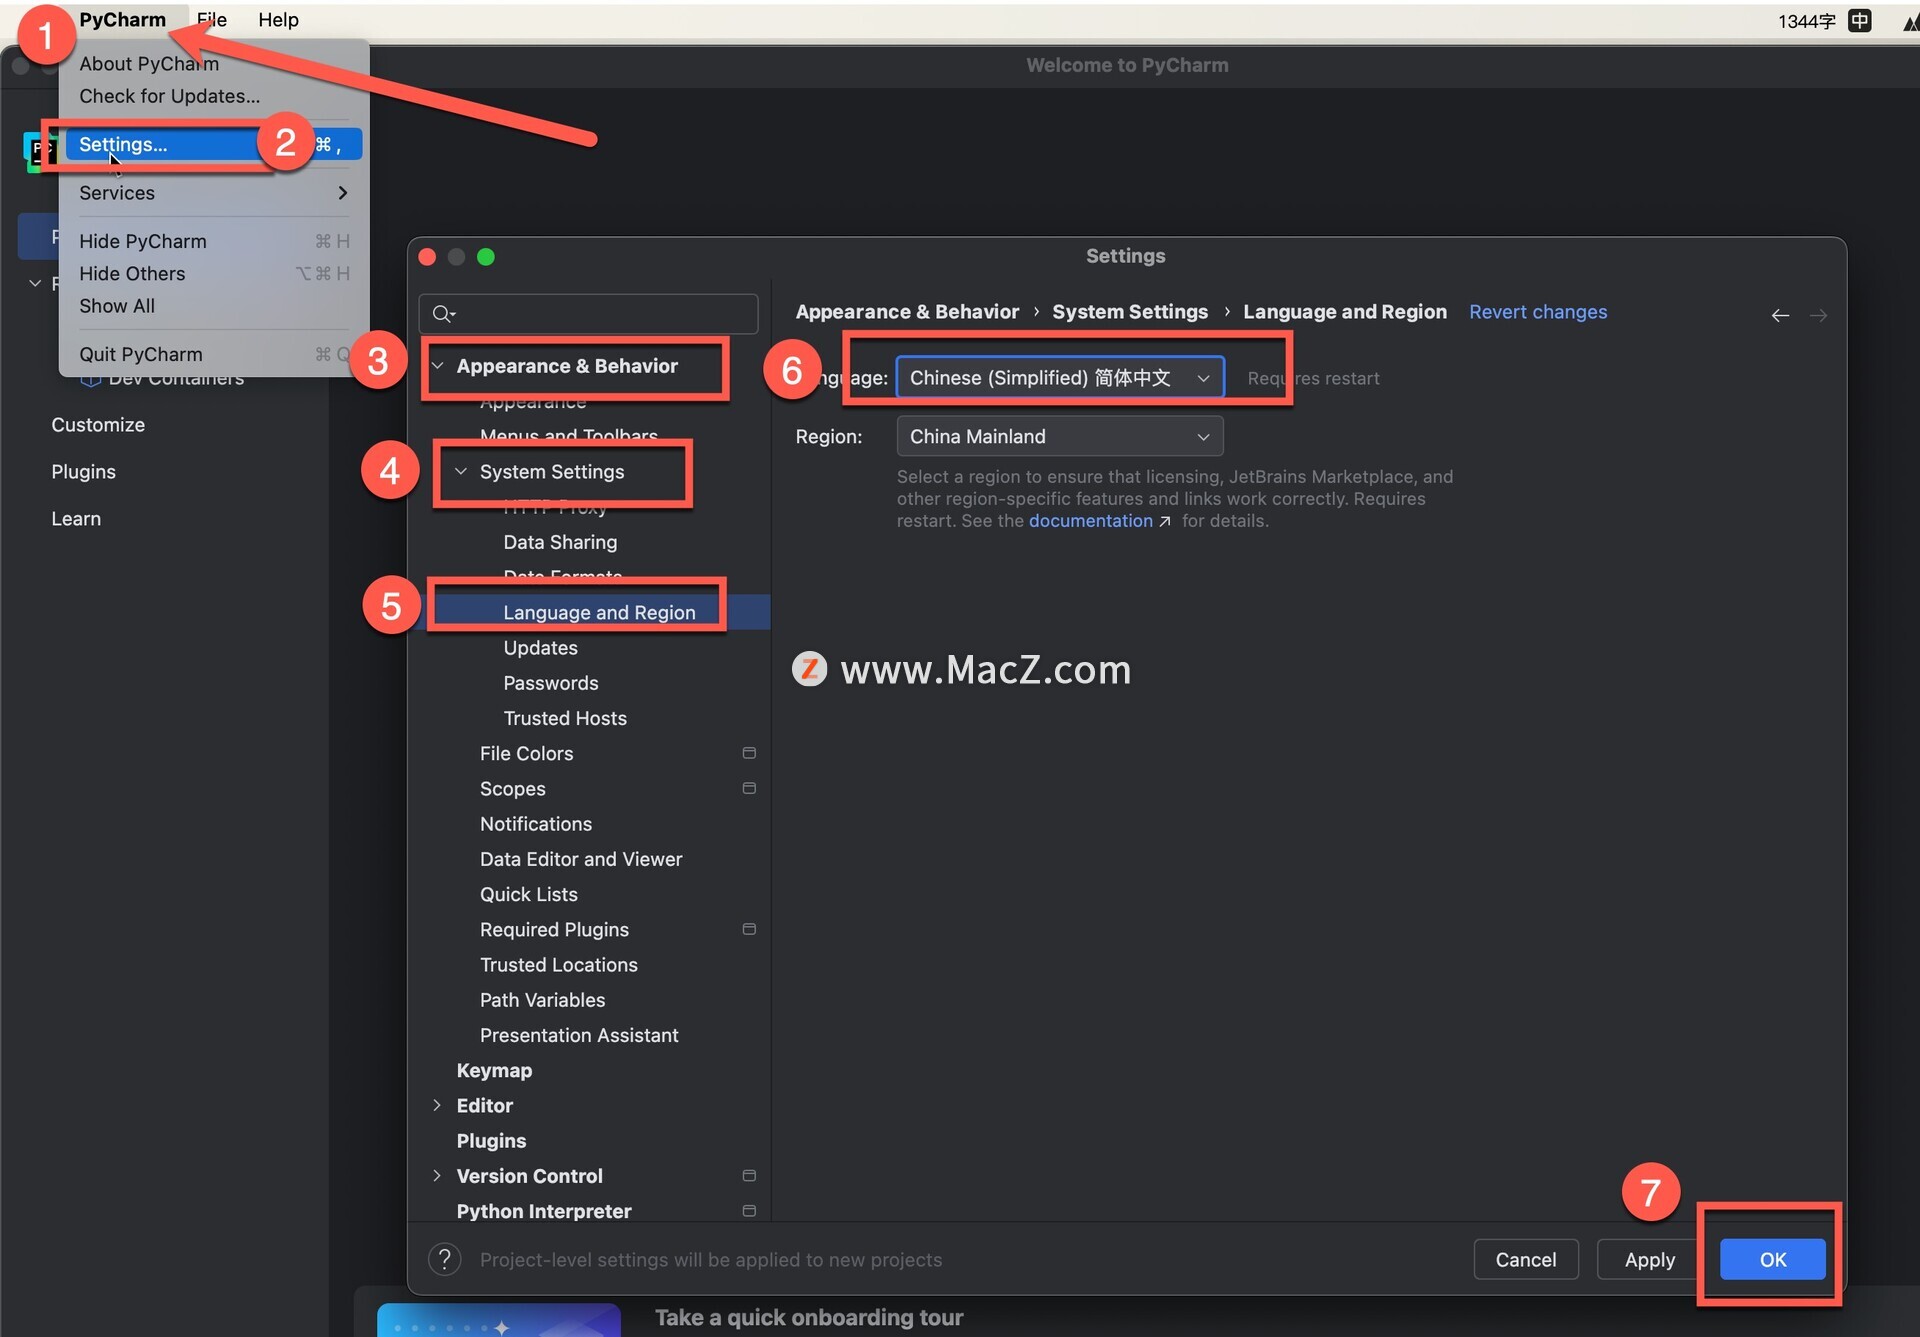Viewport: 1920px width, 1337px height.
Task: Select Trusted Hosts in settings tree
Action: (x=565, y=718)
